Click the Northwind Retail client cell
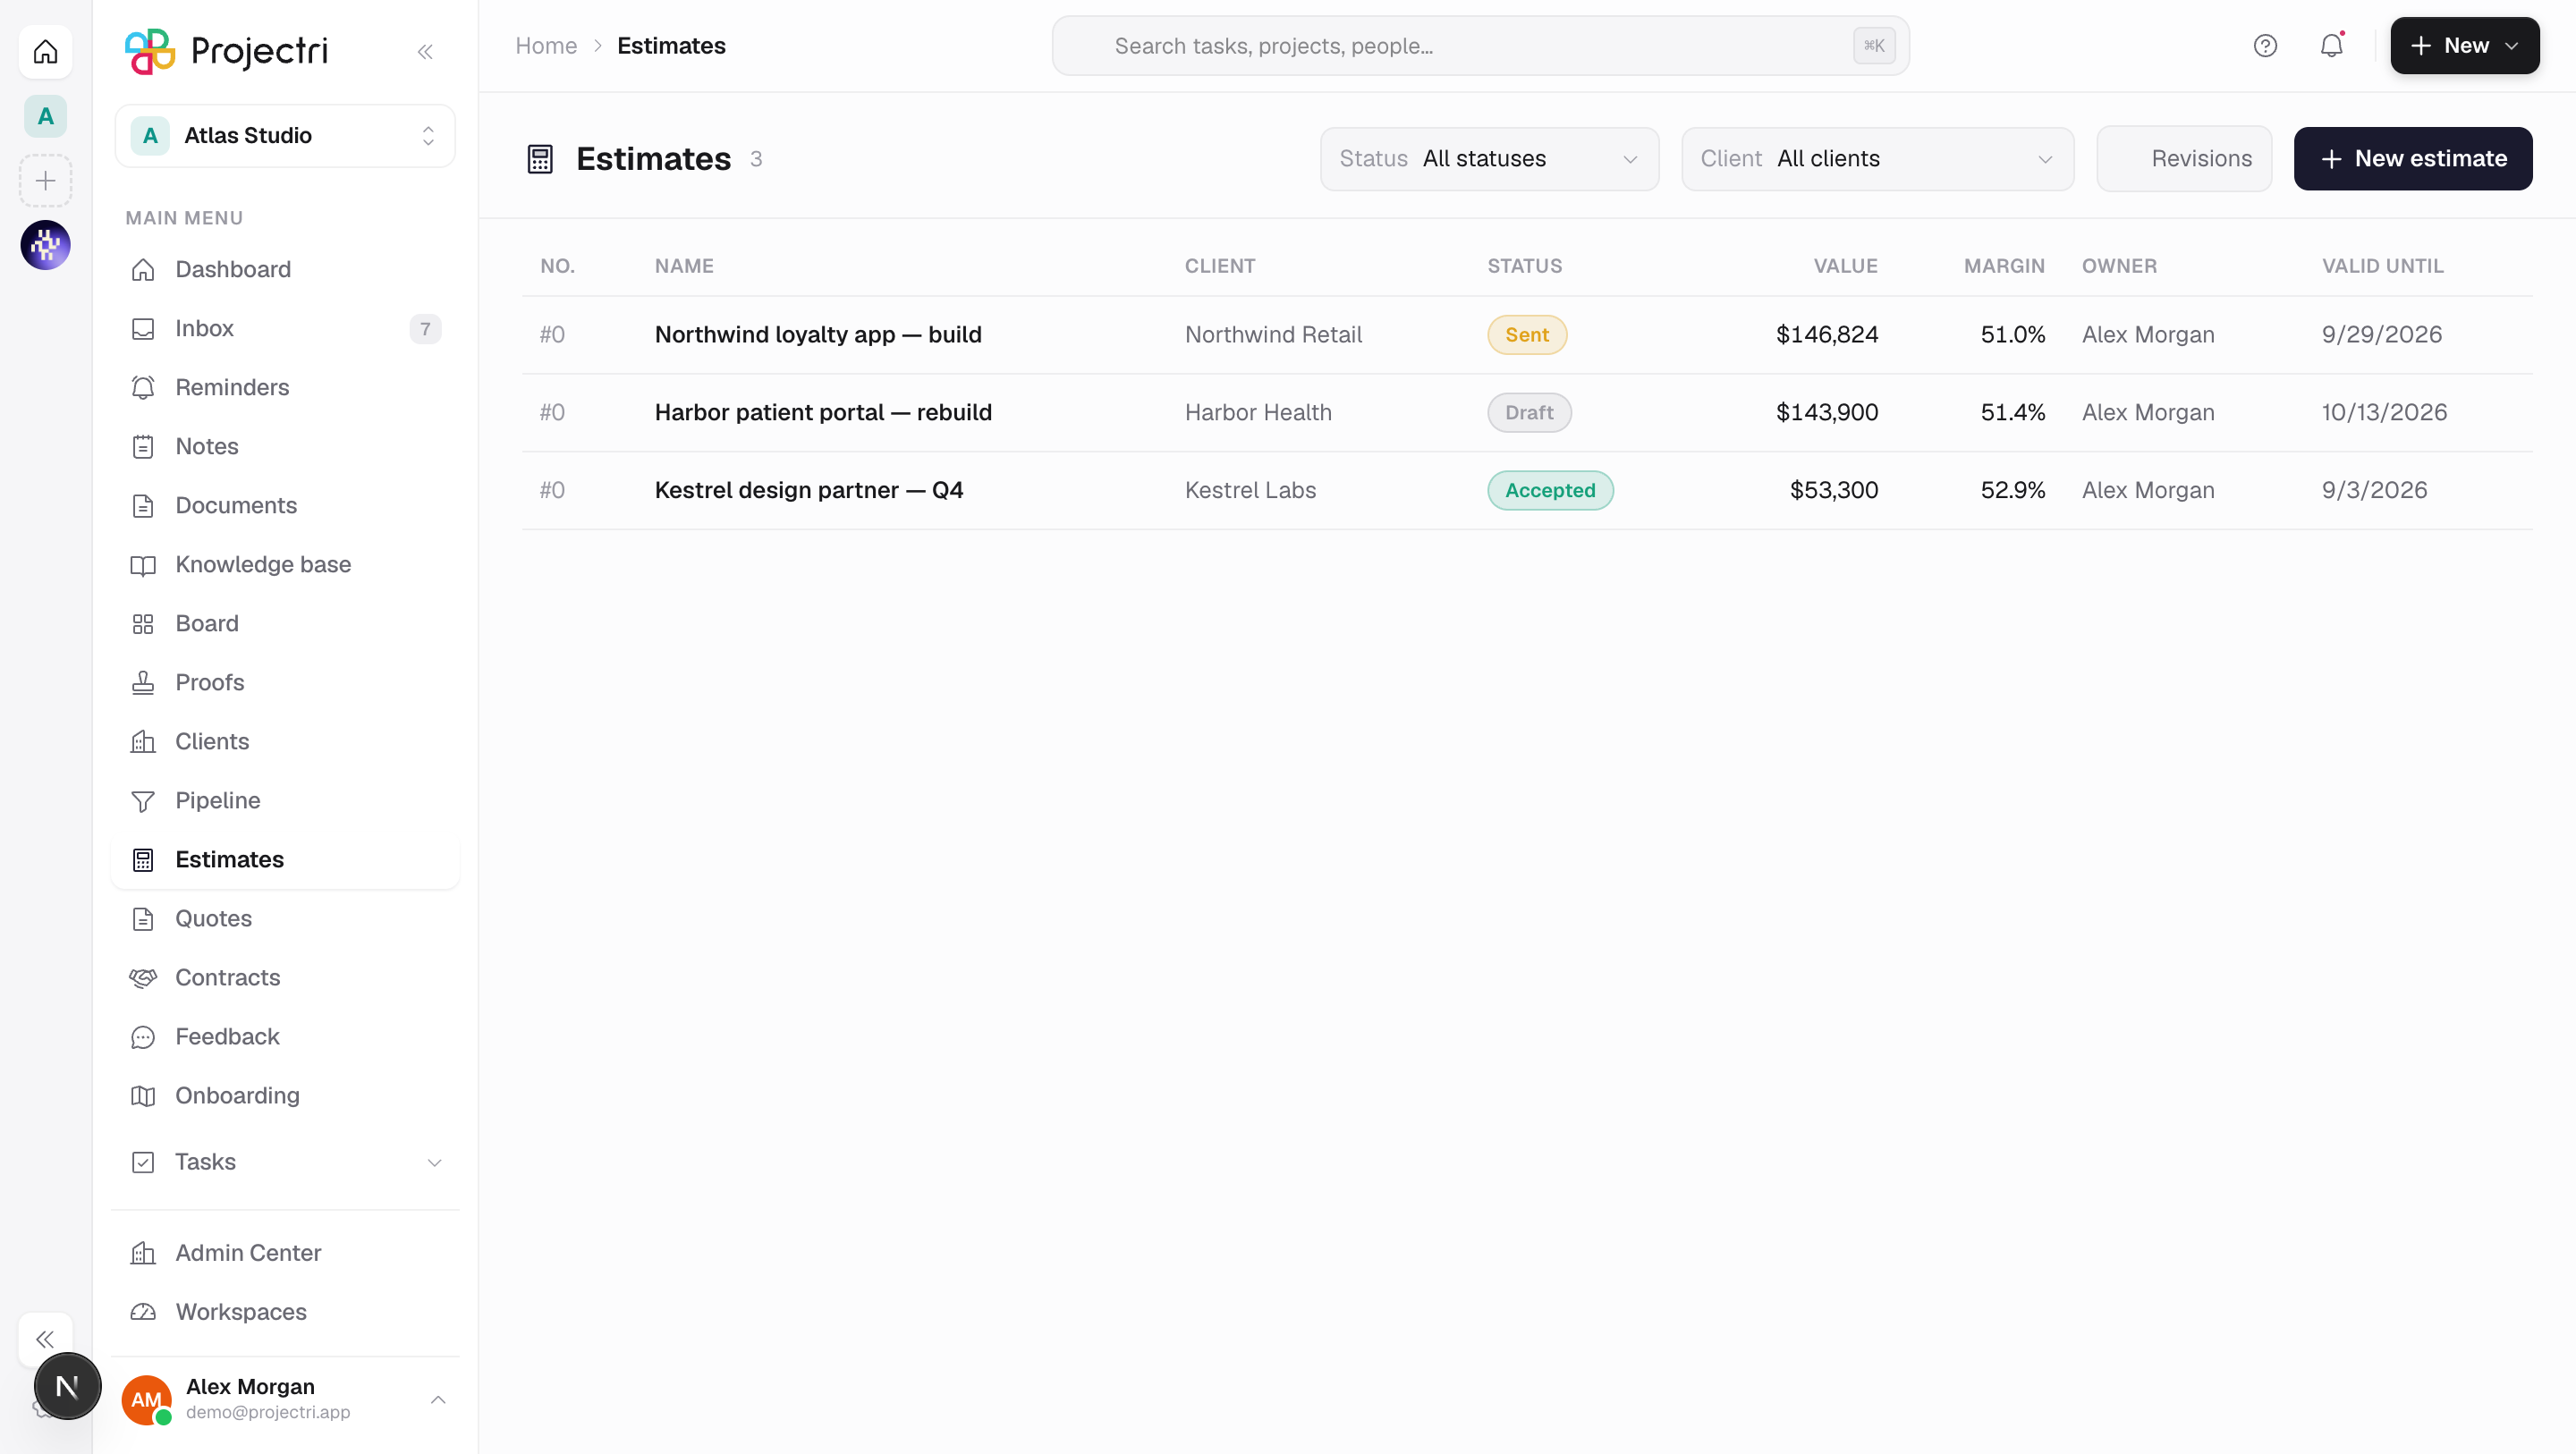 coord(1273,335)
